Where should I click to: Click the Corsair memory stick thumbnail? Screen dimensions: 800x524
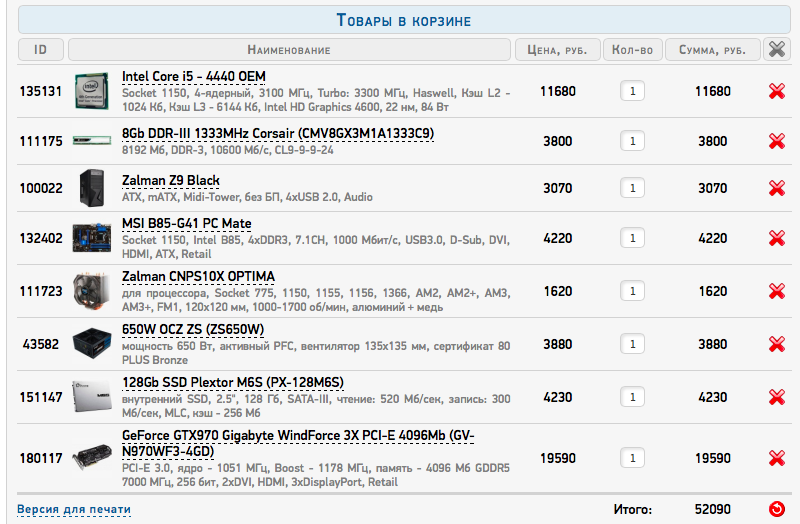click(x=92, y=140)
